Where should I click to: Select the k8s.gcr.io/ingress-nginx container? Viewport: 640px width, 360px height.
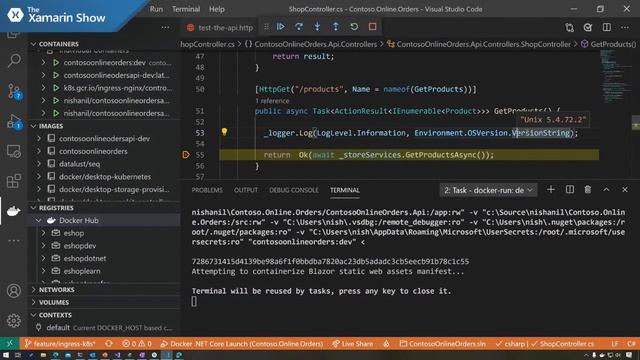tap(104, 88)
